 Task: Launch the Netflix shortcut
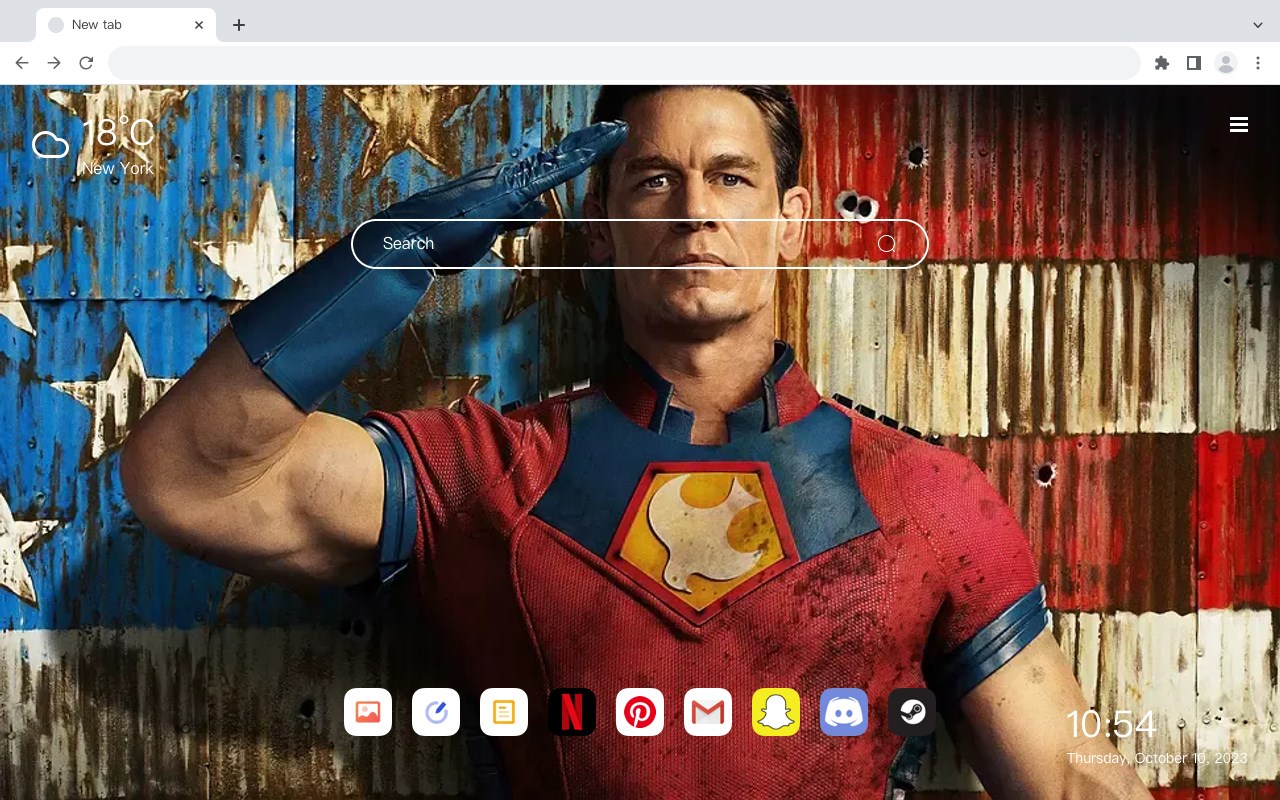tap(572, 712)
